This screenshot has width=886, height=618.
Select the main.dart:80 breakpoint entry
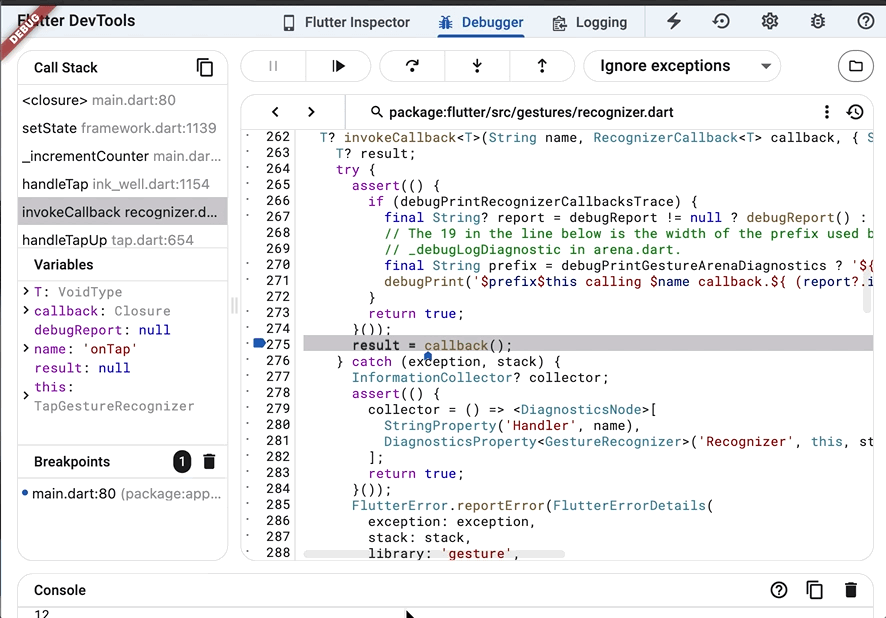(123, 493)
